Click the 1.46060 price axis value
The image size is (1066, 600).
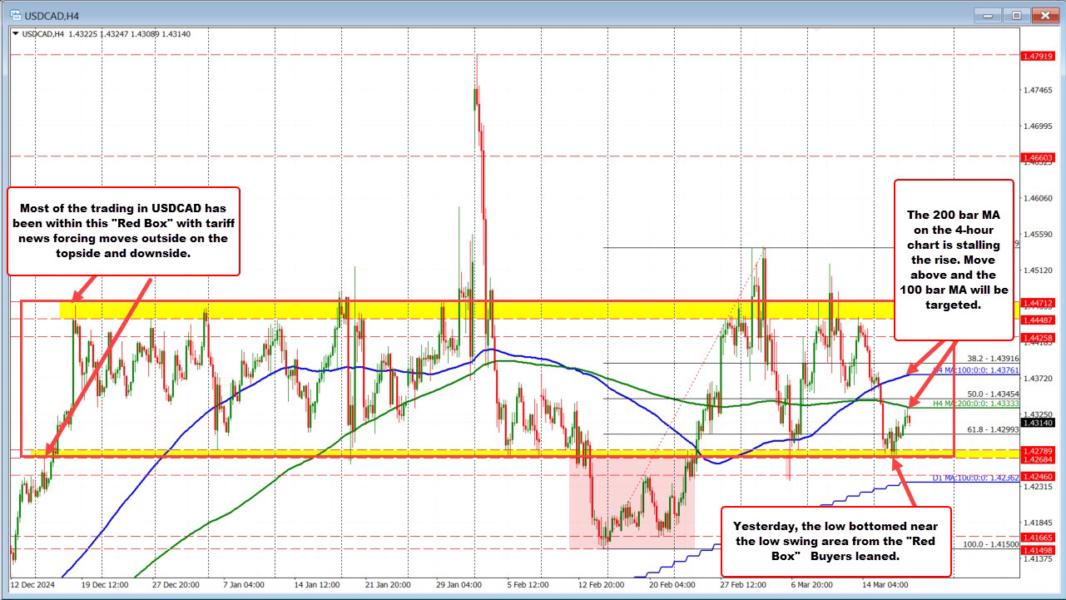point(1037,198)
